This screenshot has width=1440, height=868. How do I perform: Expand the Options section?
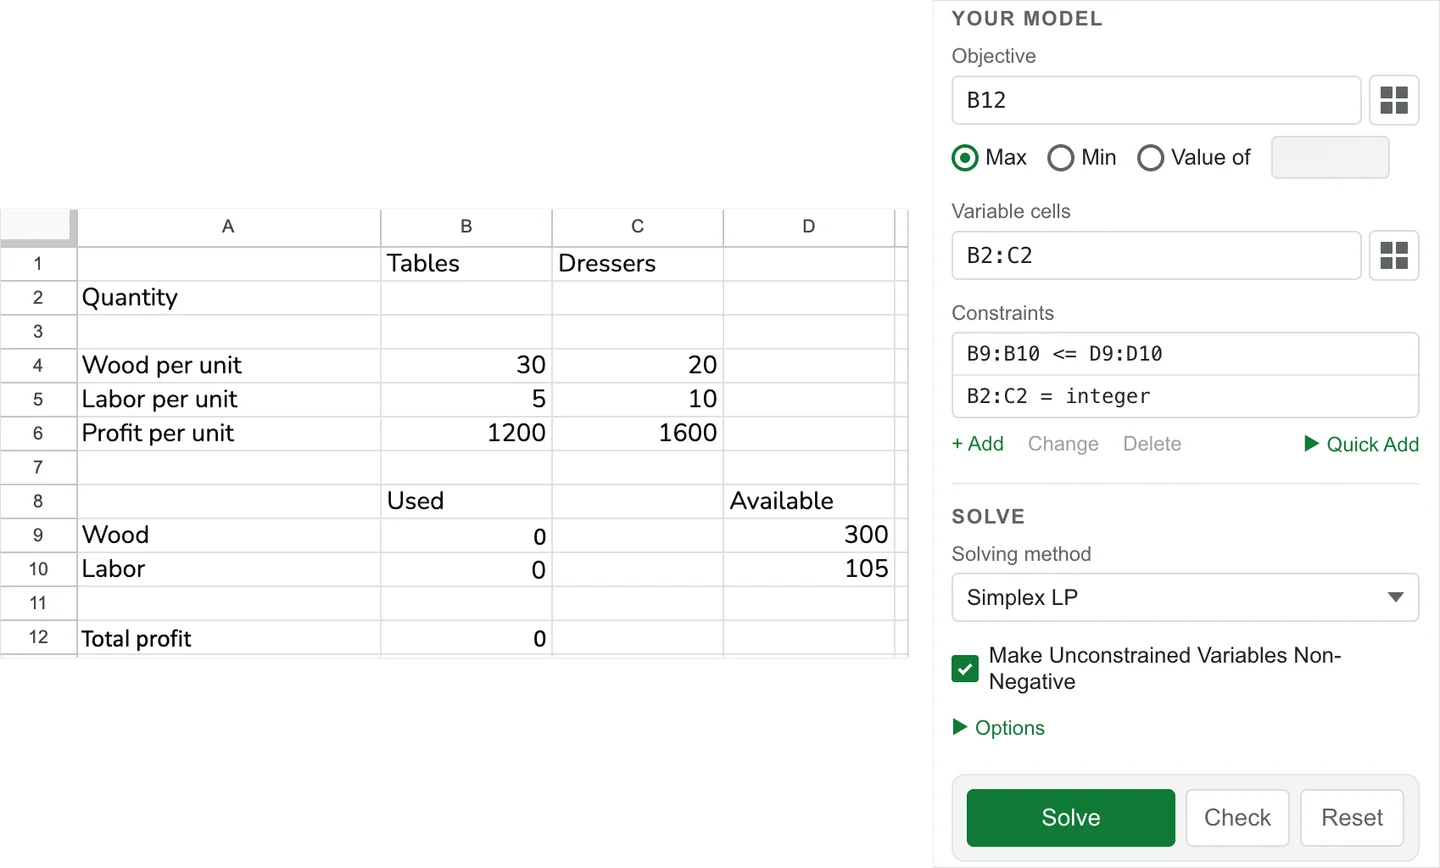coord(999,728)
